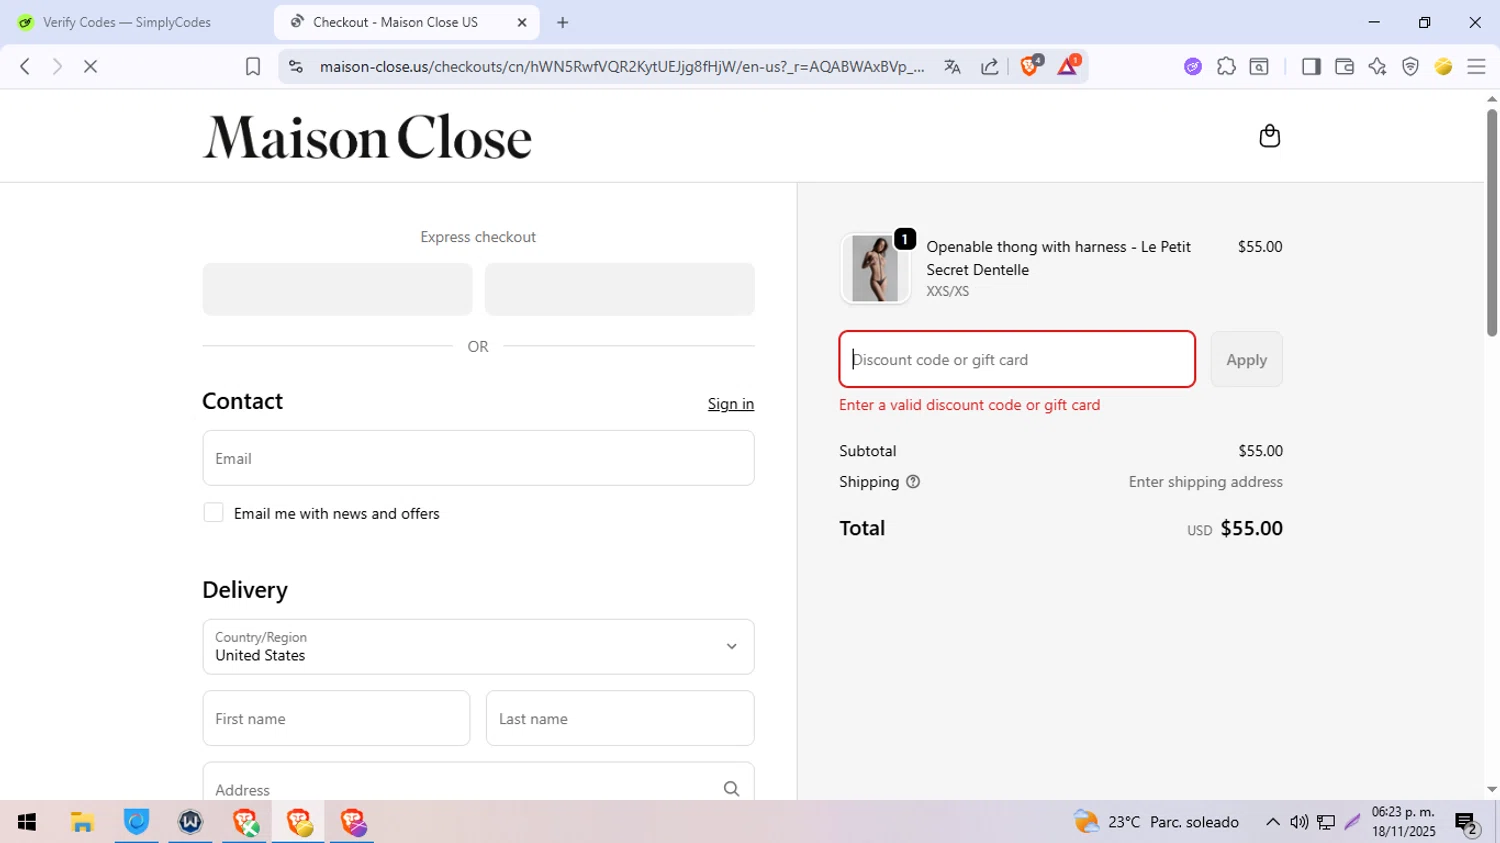Click the purple extension icon in toolbar
The image size is (1500, 843).
1192,66
